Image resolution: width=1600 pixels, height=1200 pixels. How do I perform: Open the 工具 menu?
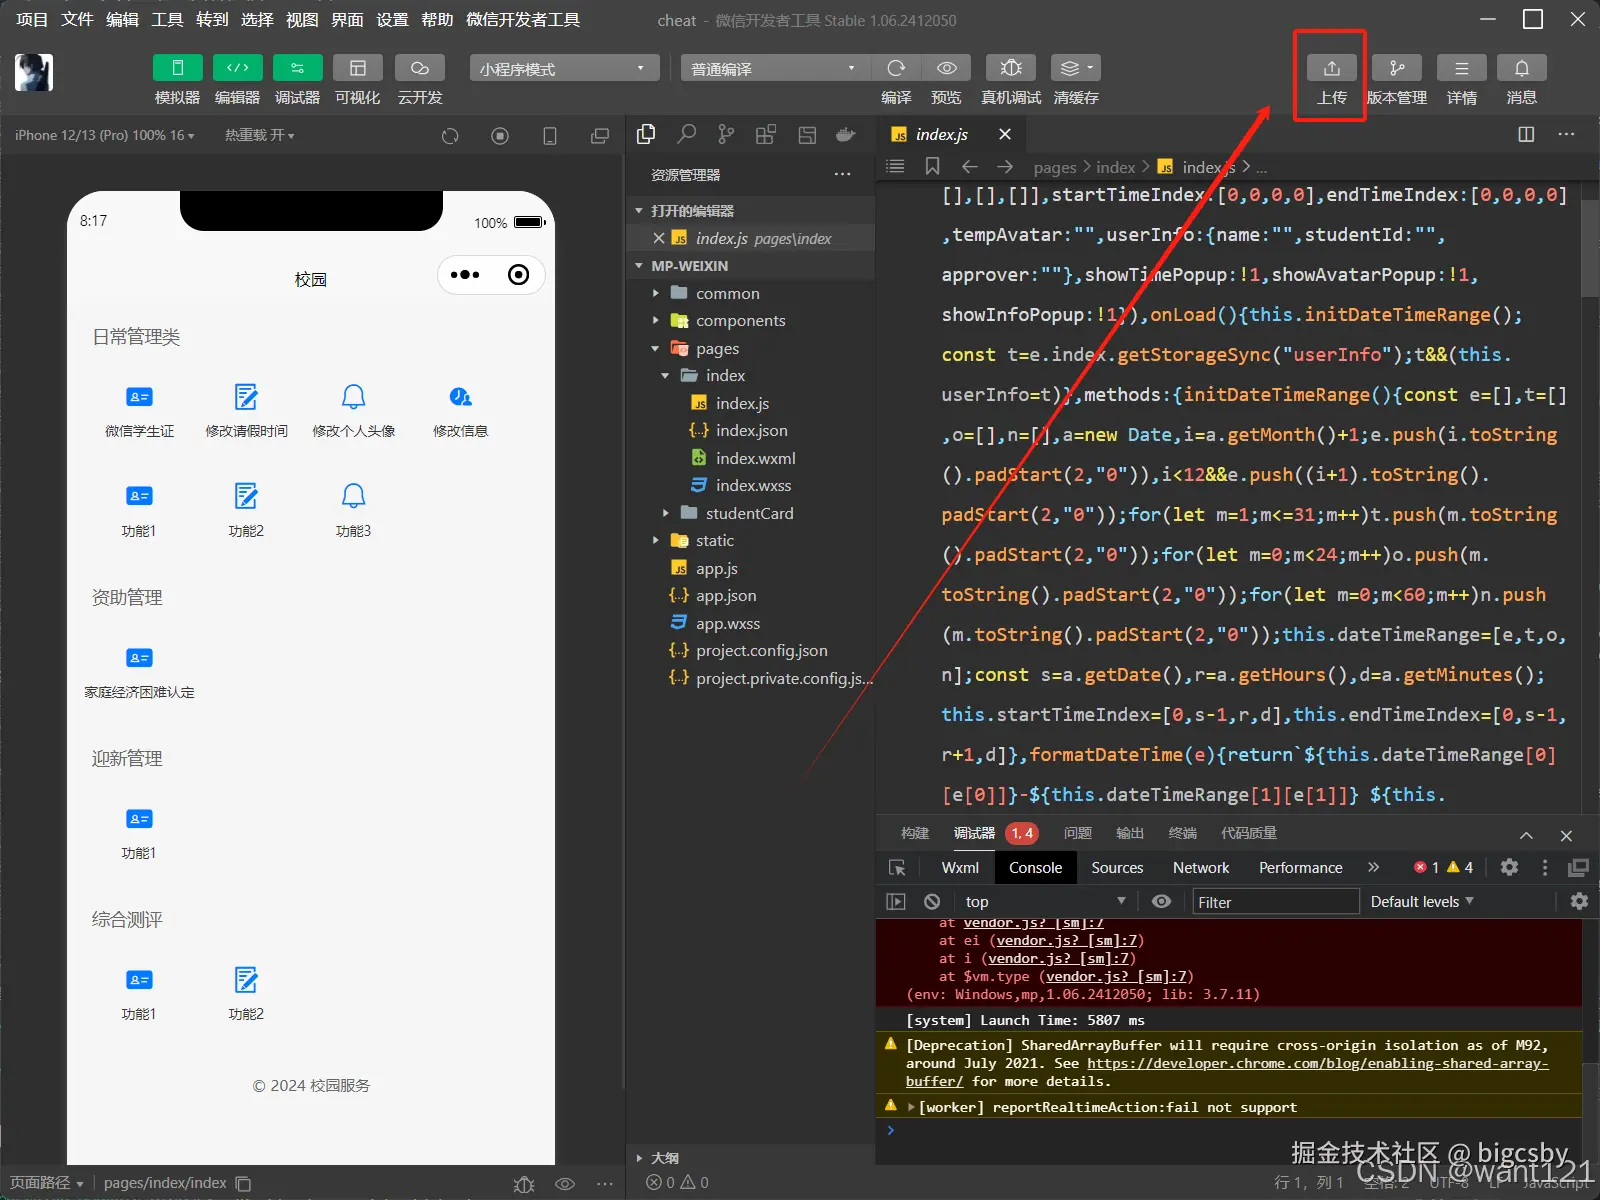167,20
